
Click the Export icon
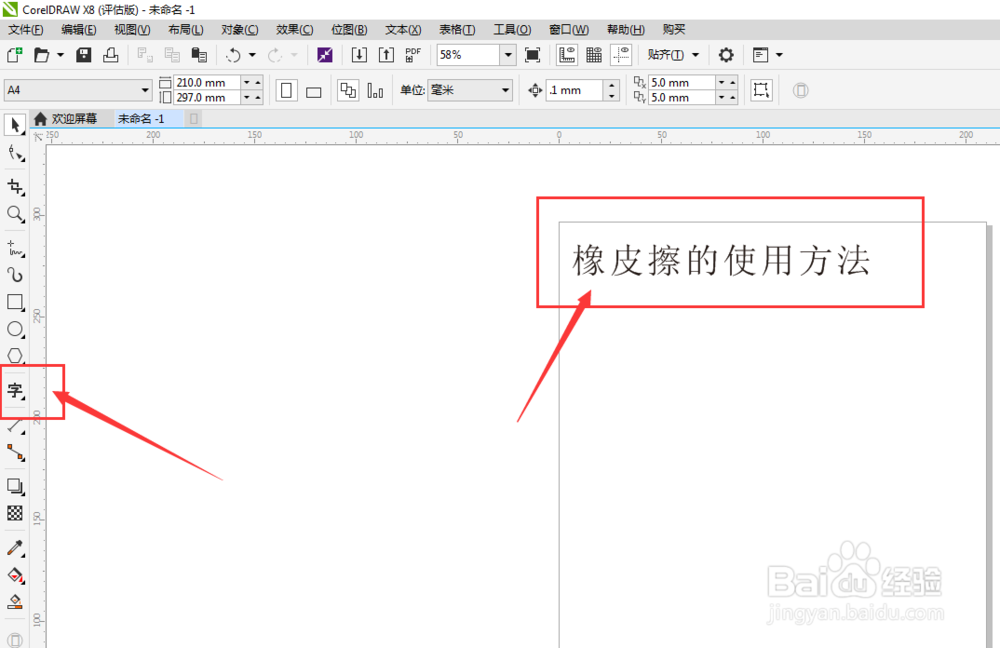pos(386,55)
